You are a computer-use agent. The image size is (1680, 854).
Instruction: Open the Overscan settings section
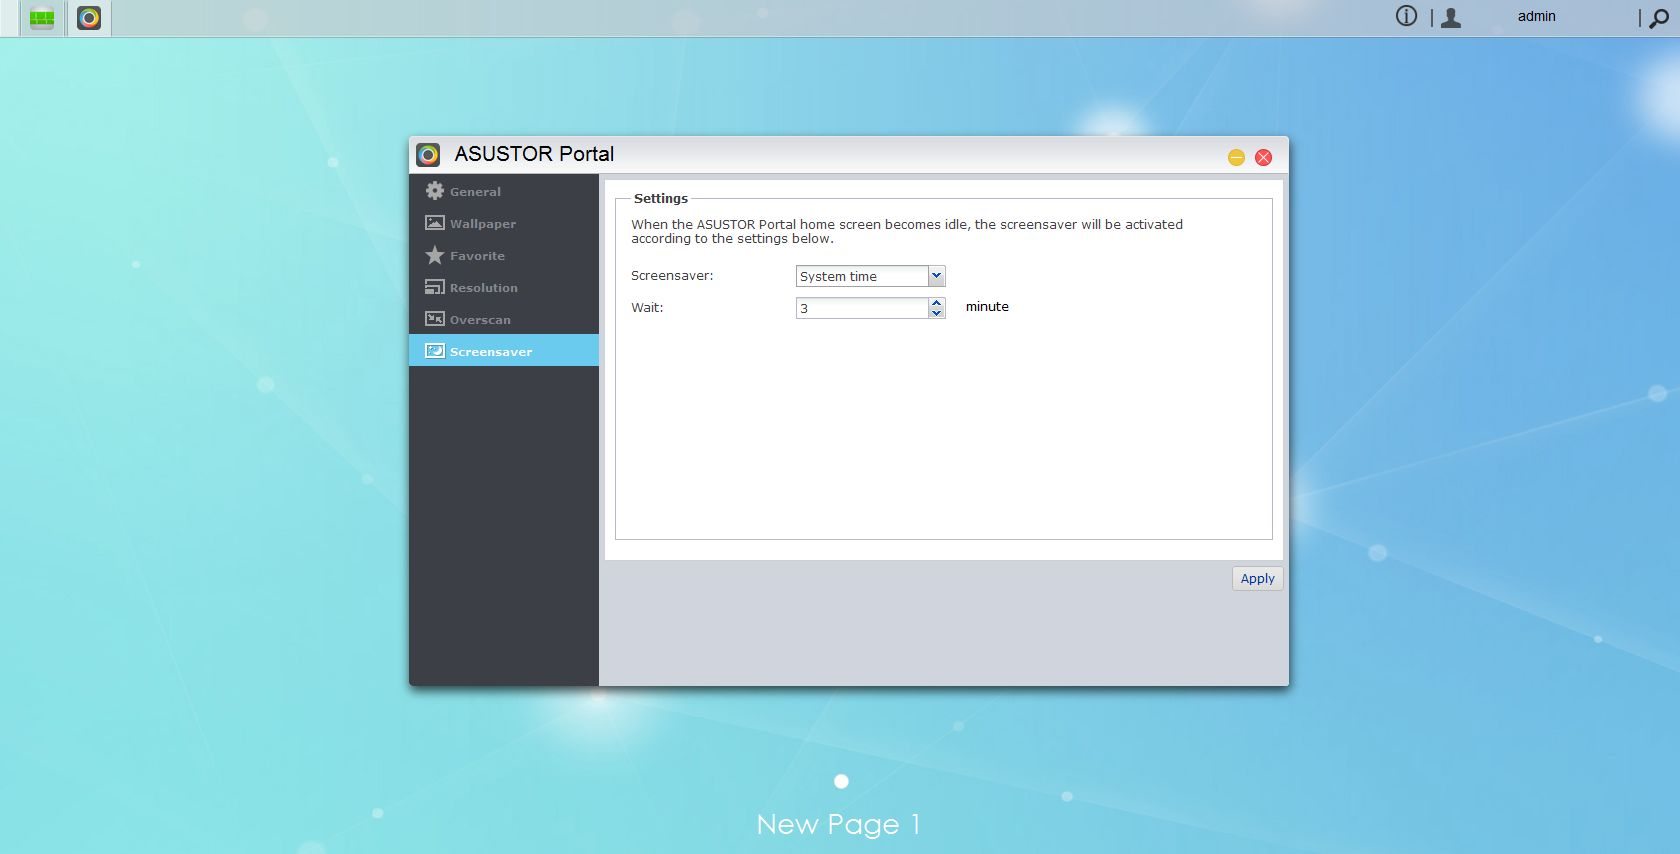click(504, 319)
